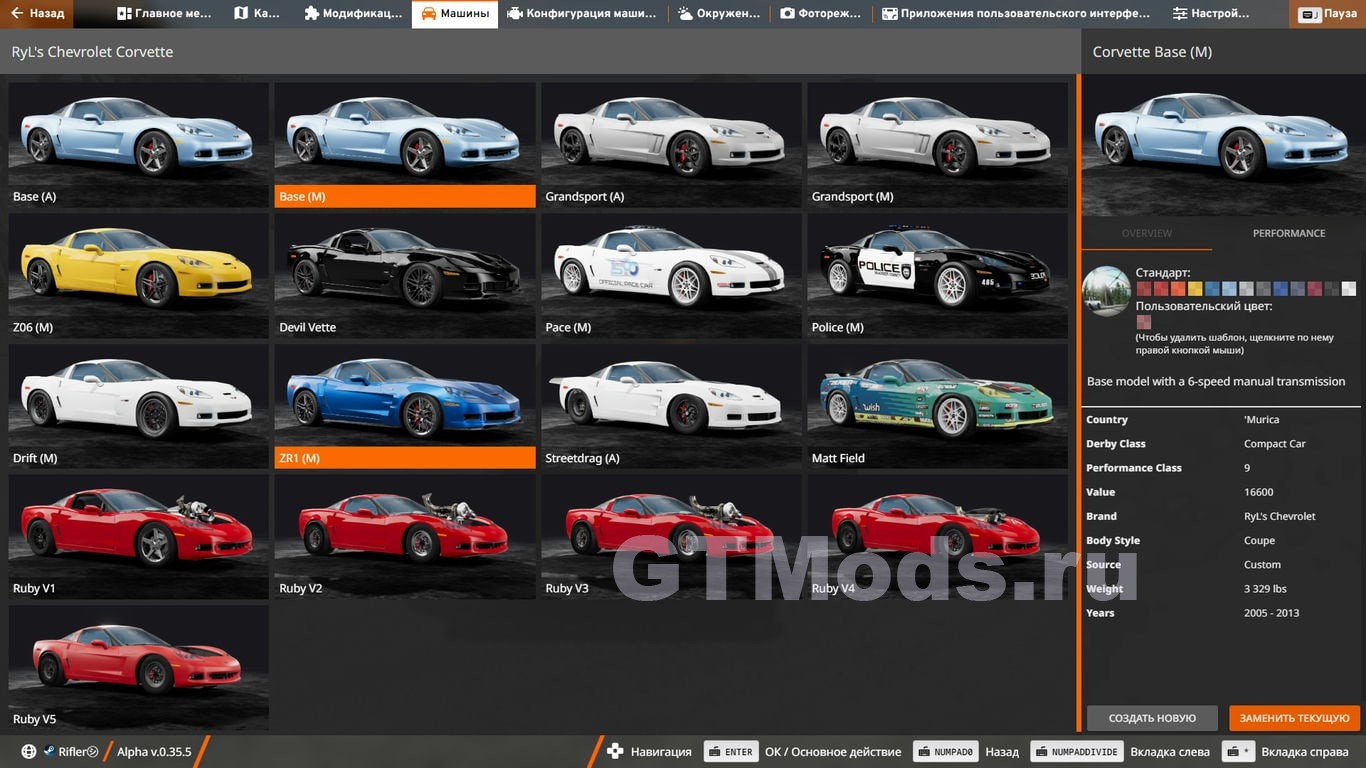Viewport: 1366px width, 768px height.
Task: Pick the dark gray standard color swatch
Action: [1332, 288]
